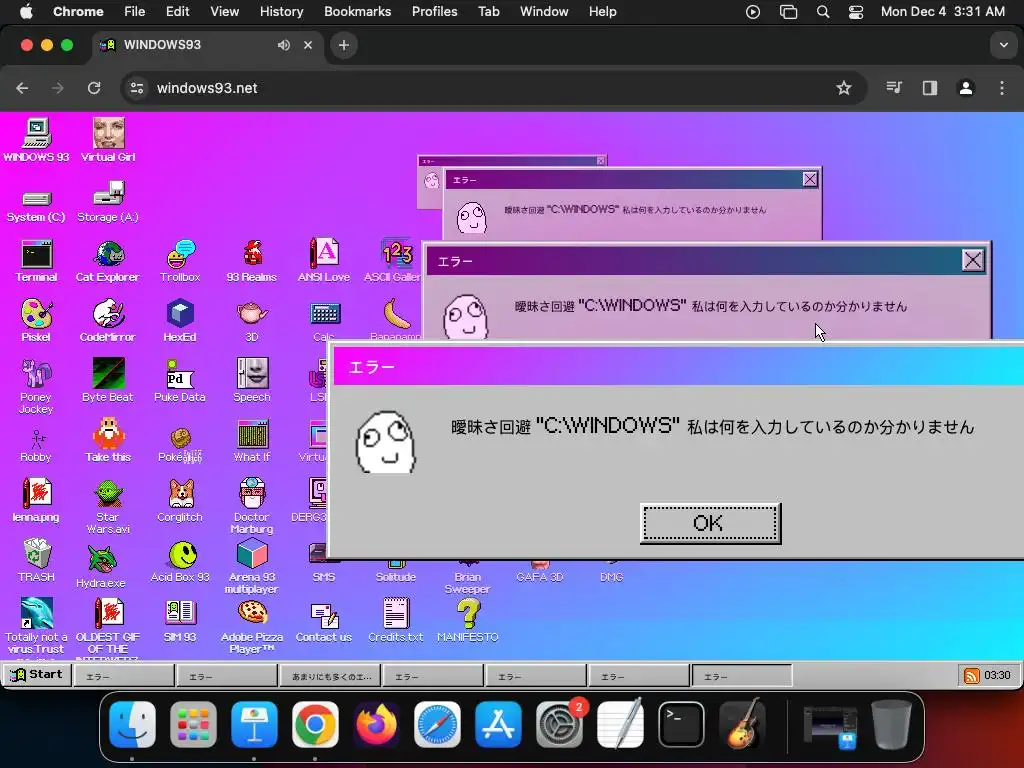Play Star Wars.avi

pyautogui.click(x=108, y=507)
